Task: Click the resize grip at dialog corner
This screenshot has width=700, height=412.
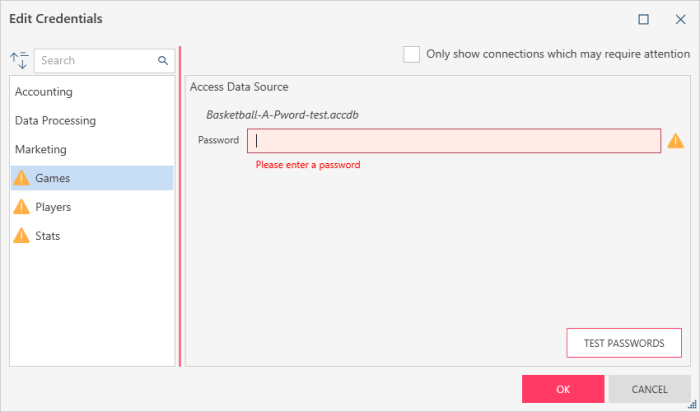Action: [692, 404]
